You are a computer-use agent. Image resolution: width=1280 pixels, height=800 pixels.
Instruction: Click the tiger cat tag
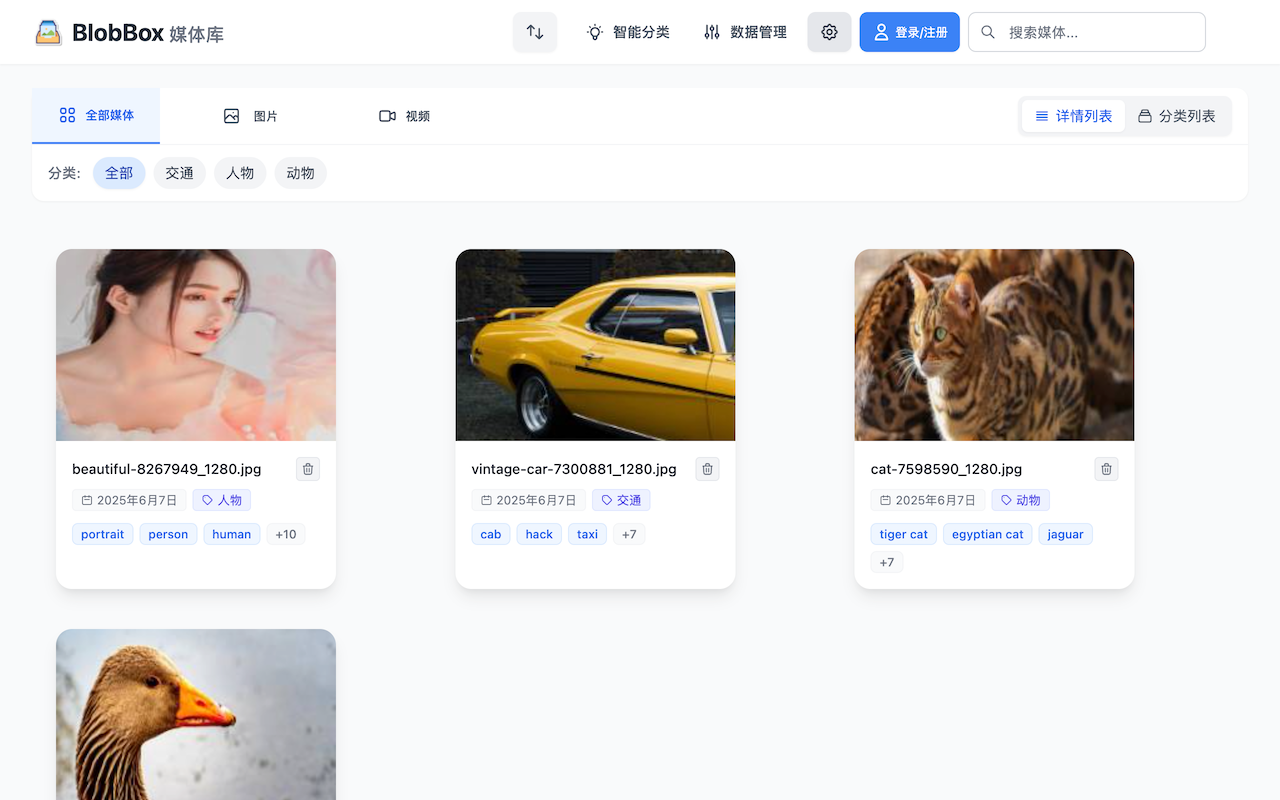pos(904,534)
